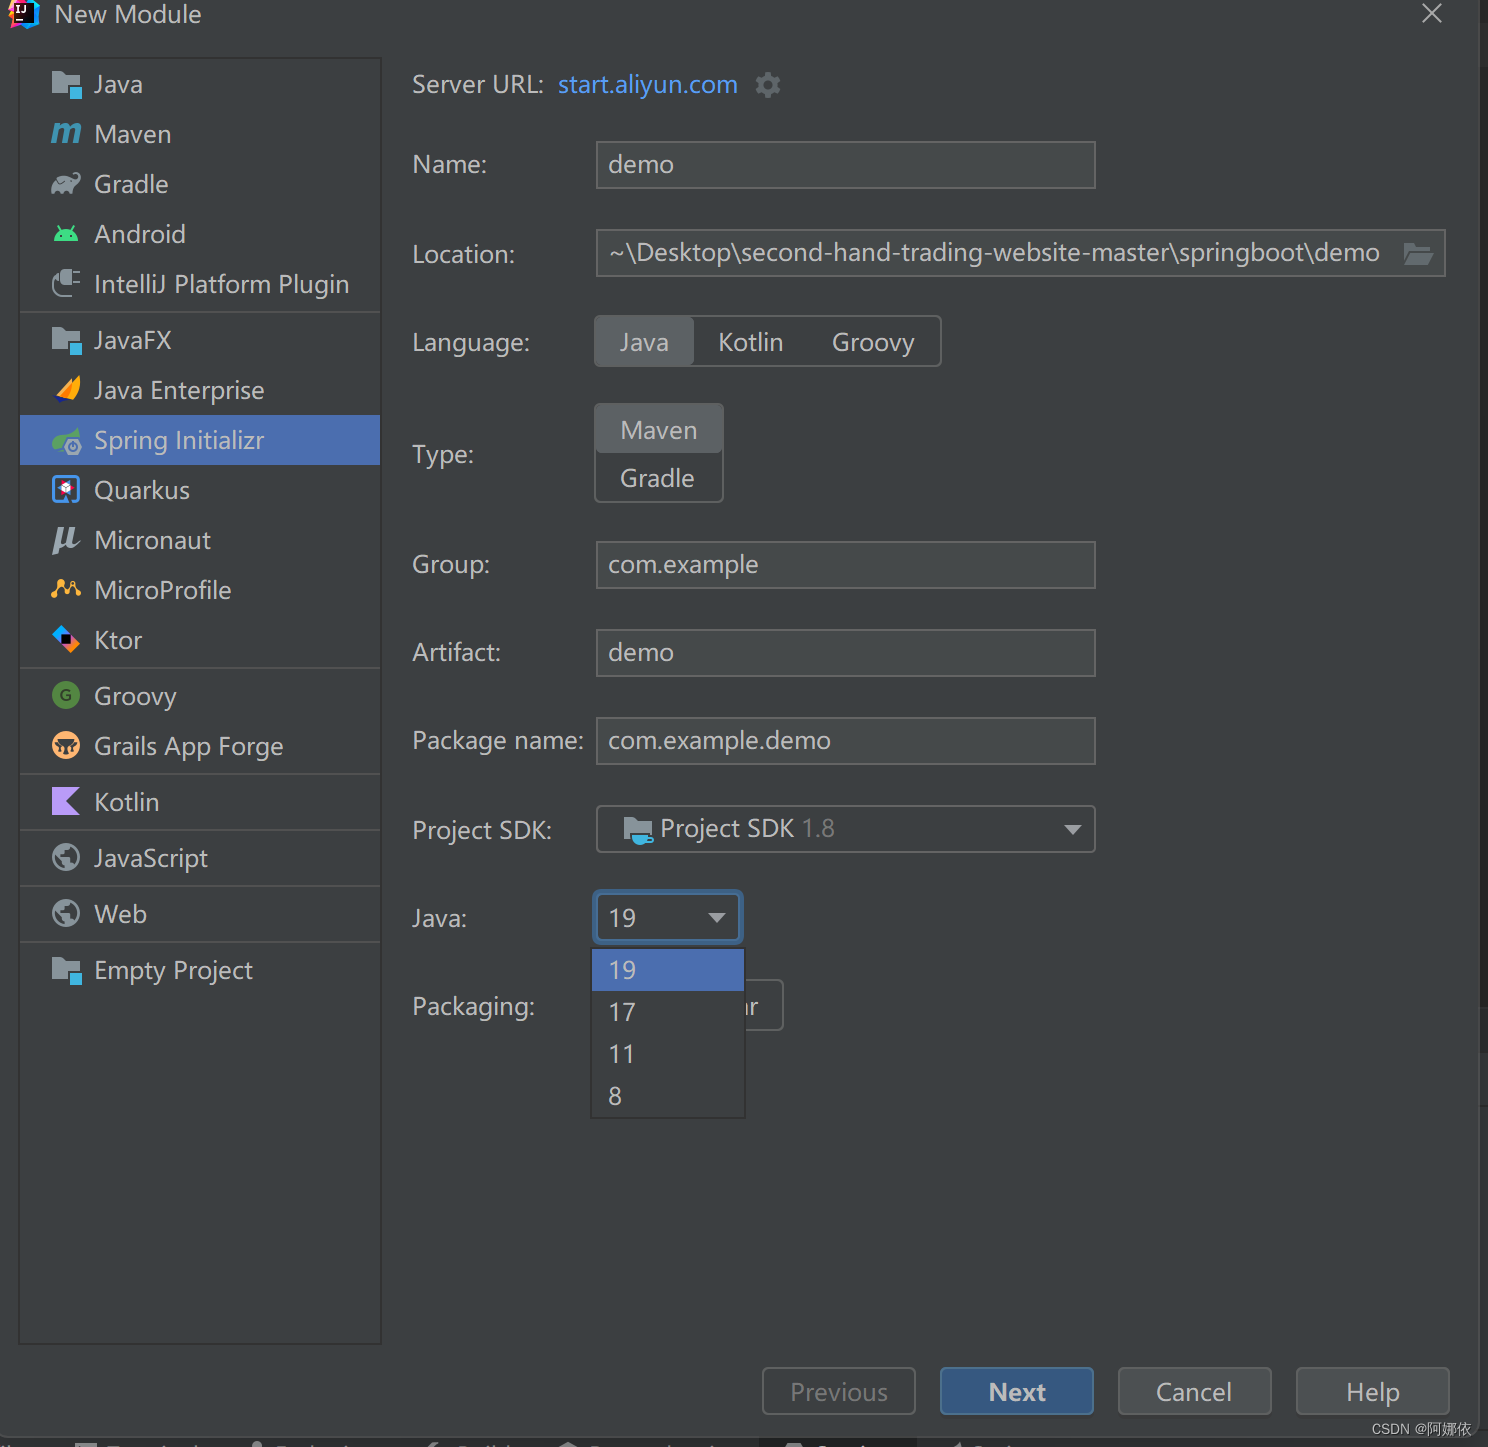The image size is (1488, 1447).
Task: Click the Artifact input field
Action: 846,653
